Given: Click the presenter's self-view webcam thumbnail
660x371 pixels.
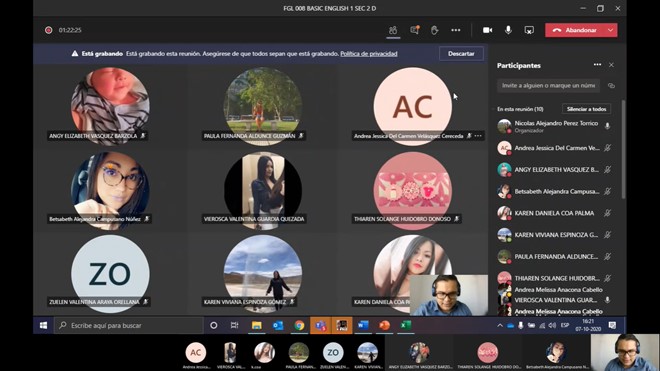Looking at the screenshot, I should 449,295.
